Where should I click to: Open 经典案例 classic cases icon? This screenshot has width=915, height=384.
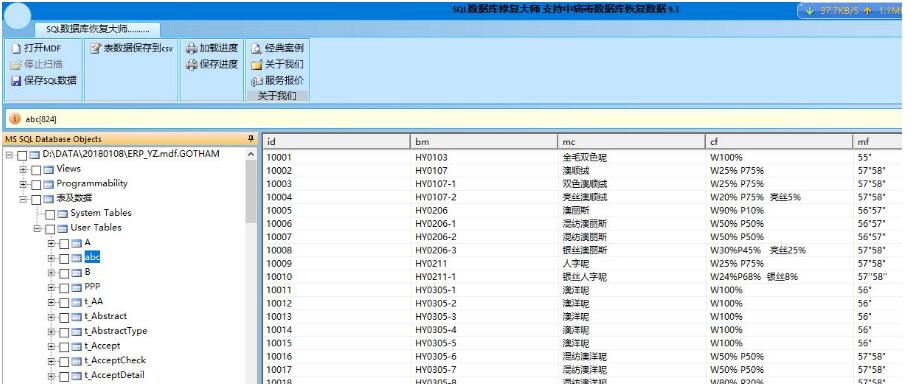pos(256,48)
